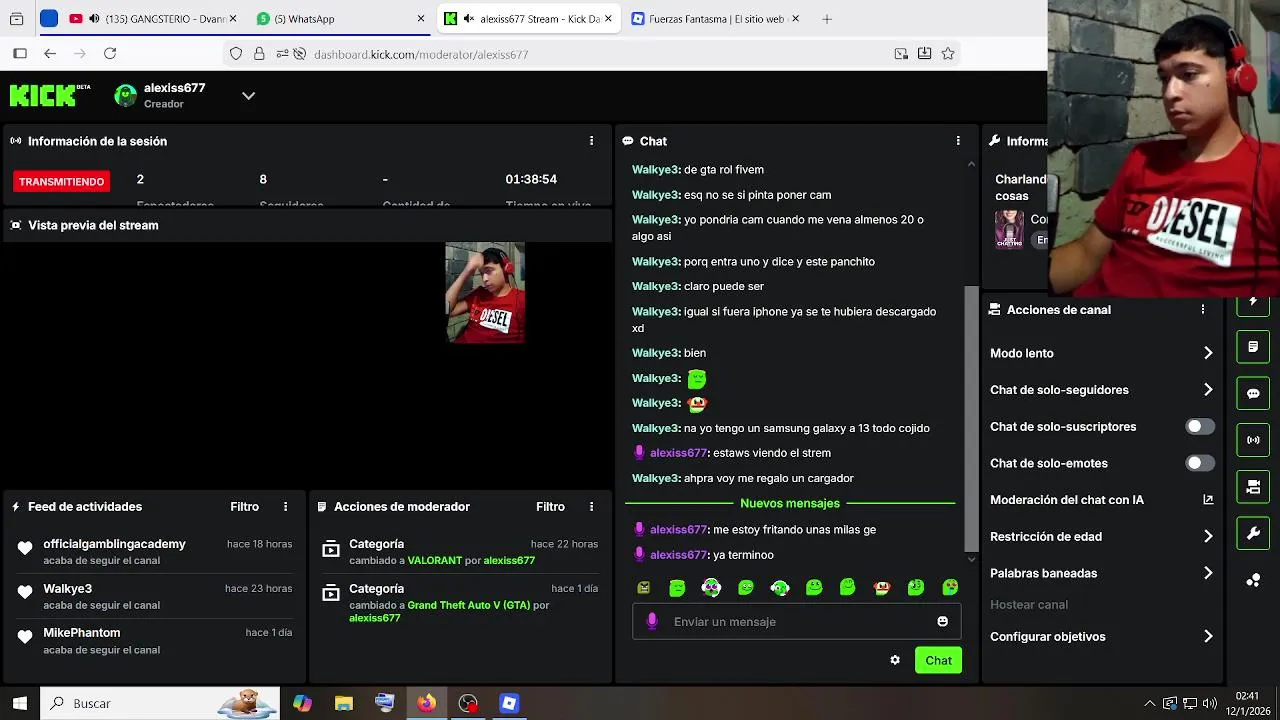1280x720 pixels.
Task: Click the browser address bar URL
Action: (421, 54)
